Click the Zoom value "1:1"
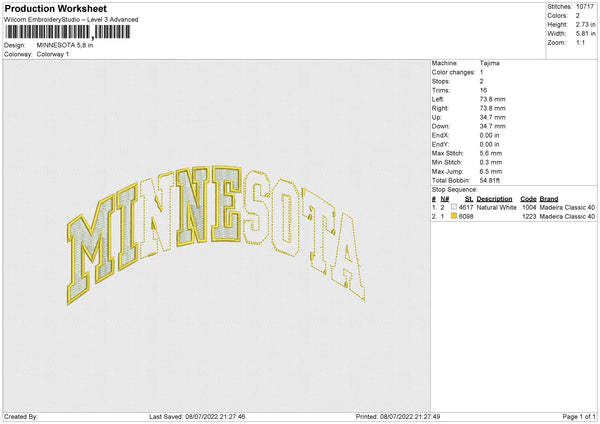The width and height of the screenshot is (600, 424). pyautogui.click(x=580, y=42)
